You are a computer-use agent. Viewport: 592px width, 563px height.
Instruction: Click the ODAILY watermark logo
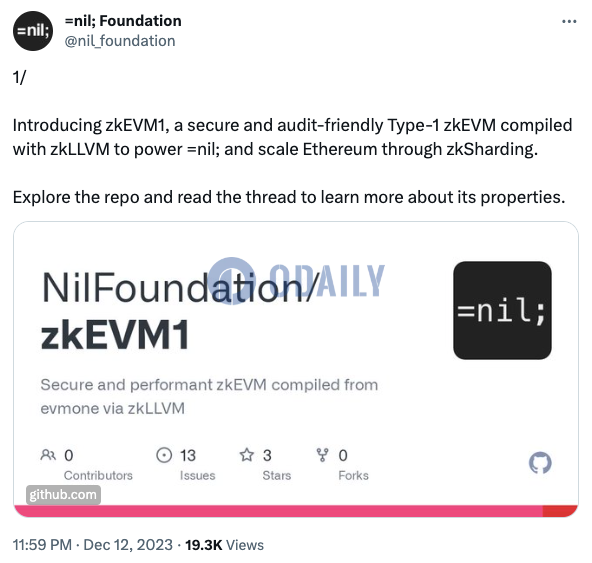pos(296,281)
